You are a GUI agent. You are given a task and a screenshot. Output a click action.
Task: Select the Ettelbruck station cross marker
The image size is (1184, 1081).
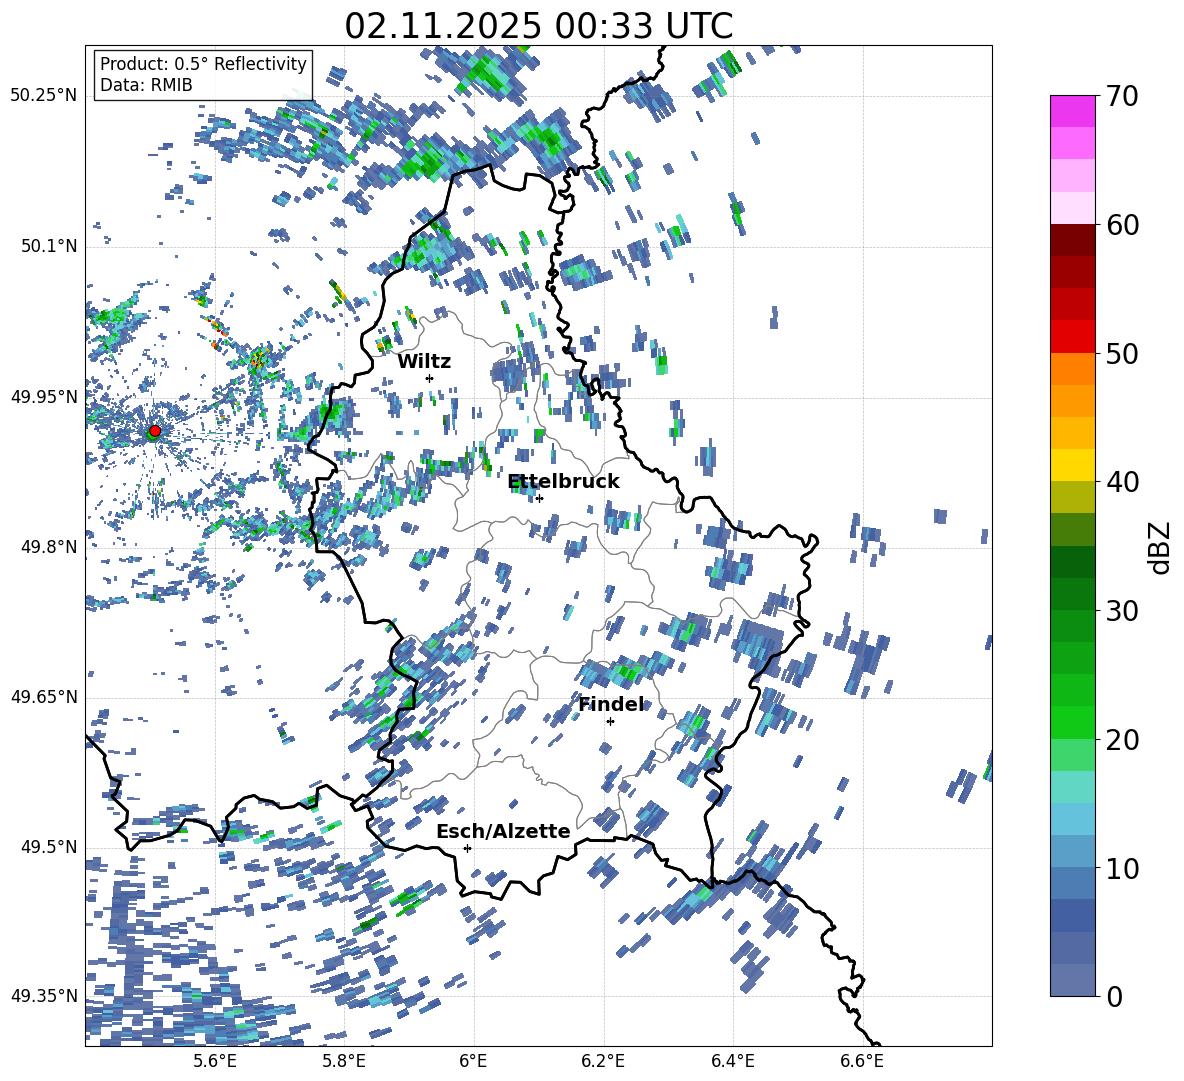[539, 498]
